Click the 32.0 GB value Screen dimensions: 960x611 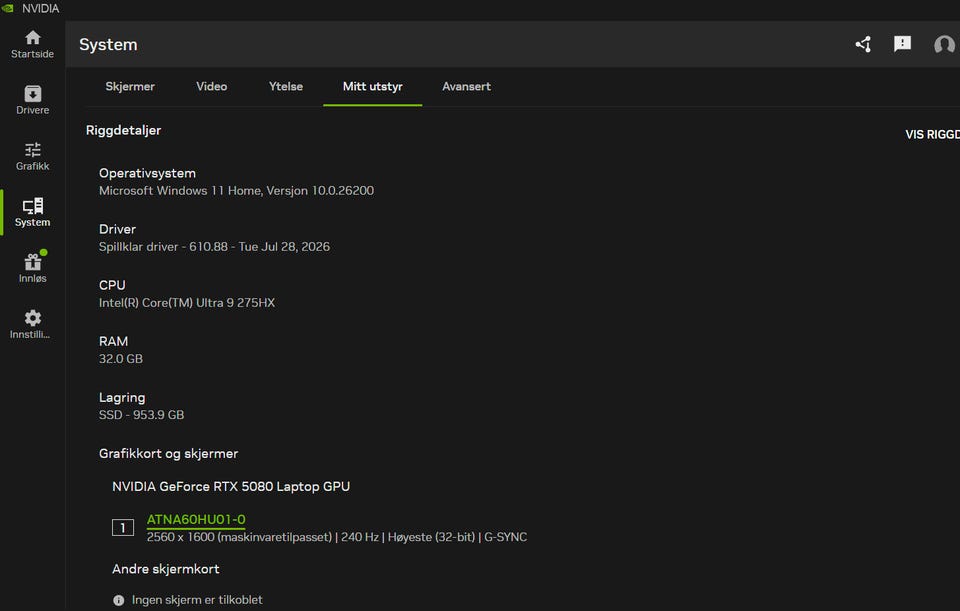tap(121, 359)
